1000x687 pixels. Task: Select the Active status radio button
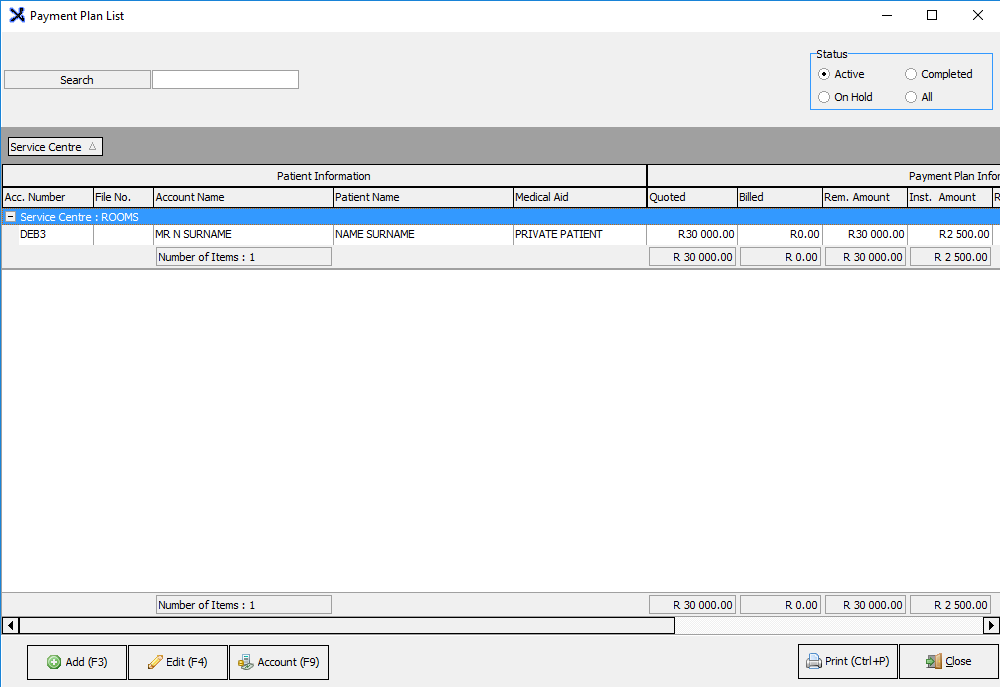pos(824,74)
